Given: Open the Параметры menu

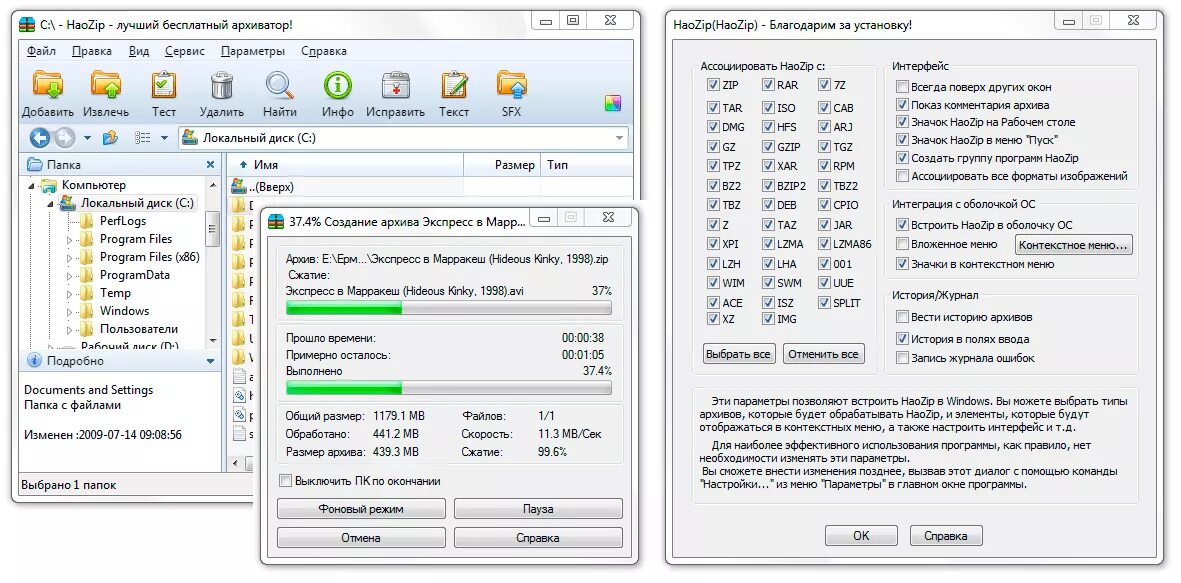Looking at the screenshot, I should point(254,50).
